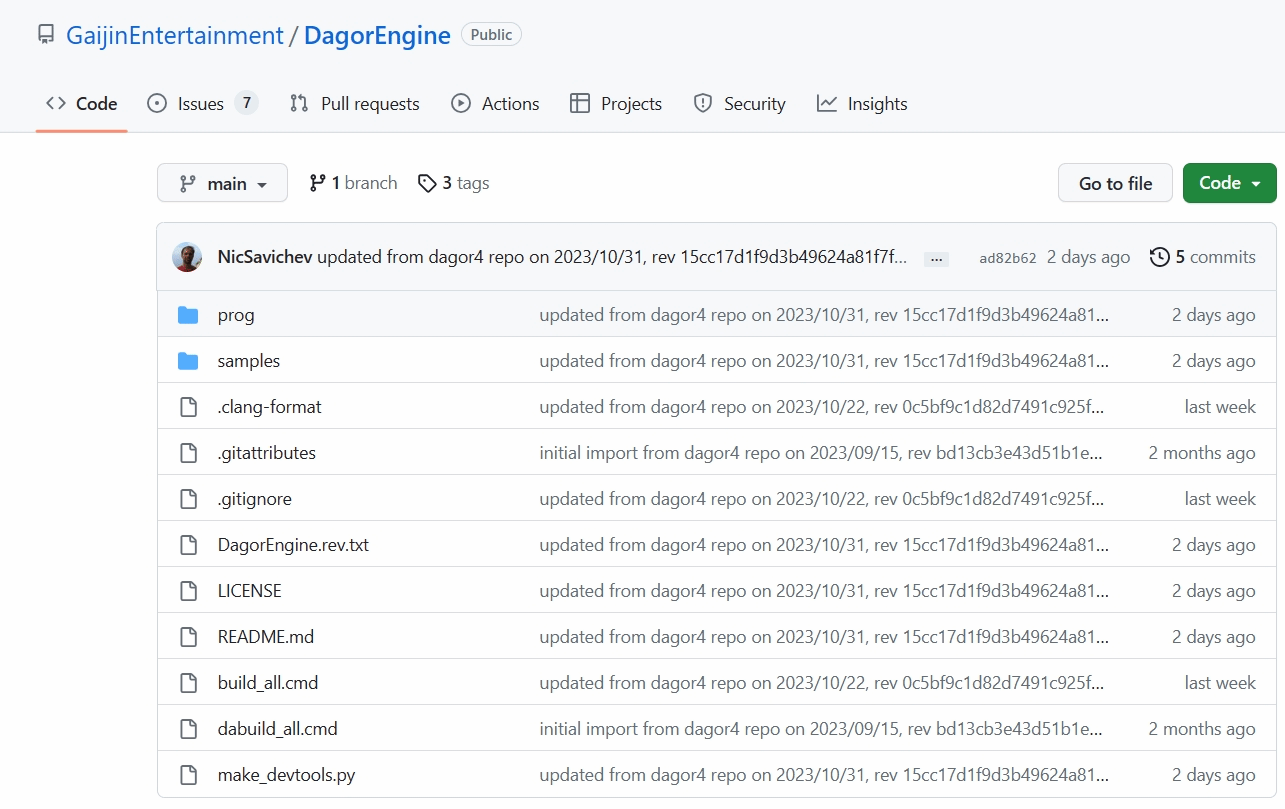Click the latest commit message text in the header
The image size is (1285, 809).
pos(612,257)
